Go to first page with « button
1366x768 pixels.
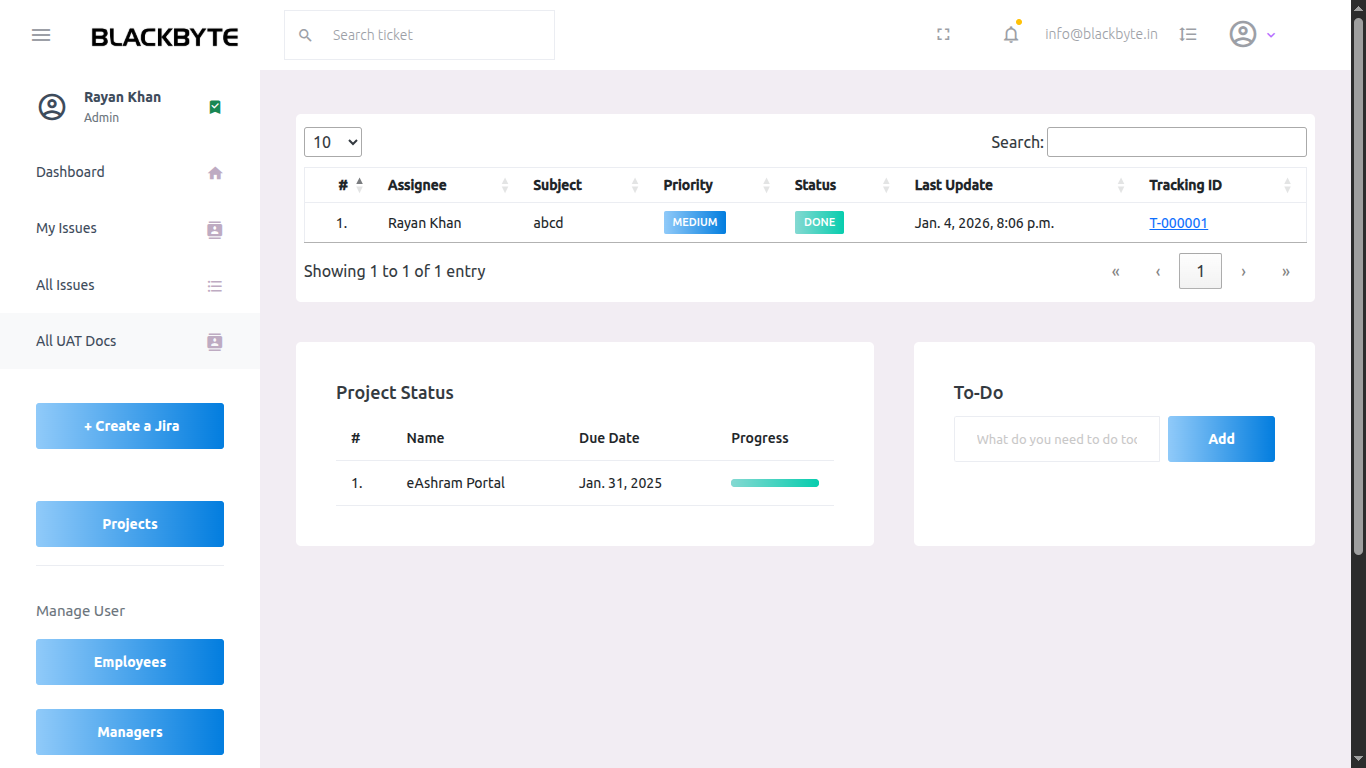click(1116, 271)
